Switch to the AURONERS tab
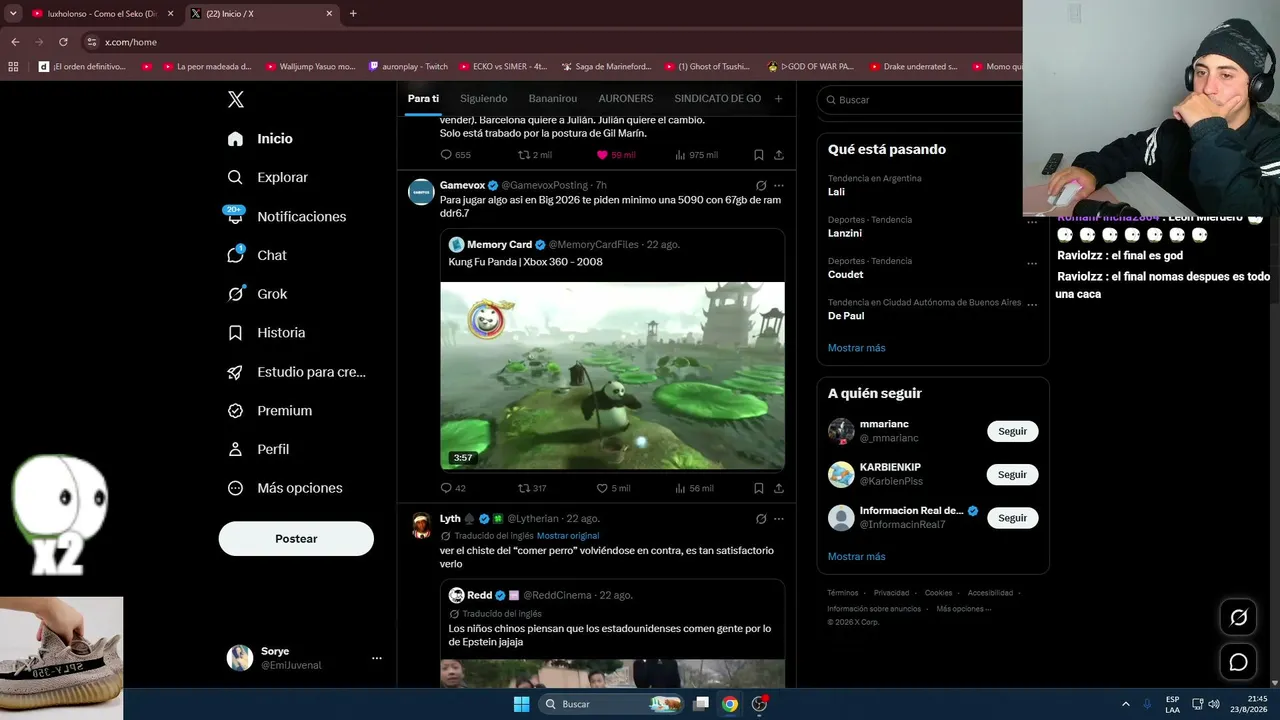The height and width of the screenshot is (720, 1280). click(626, 99)
